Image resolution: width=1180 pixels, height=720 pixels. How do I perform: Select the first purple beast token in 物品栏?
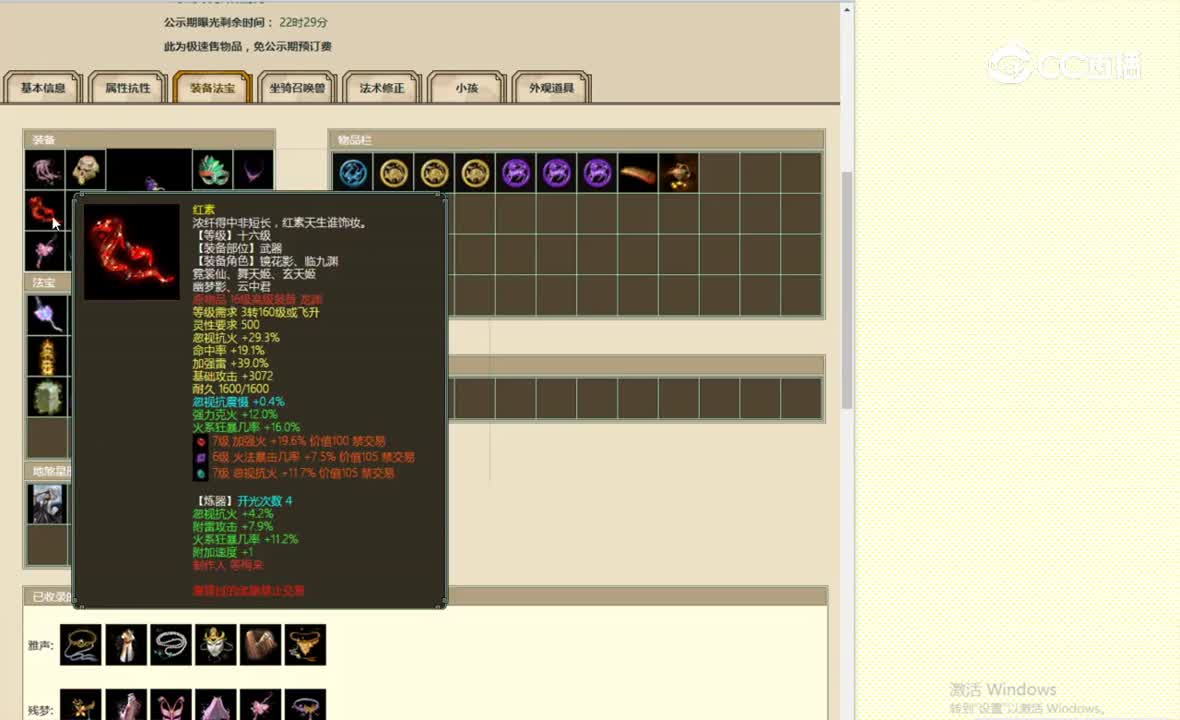[x=515, y=173]
